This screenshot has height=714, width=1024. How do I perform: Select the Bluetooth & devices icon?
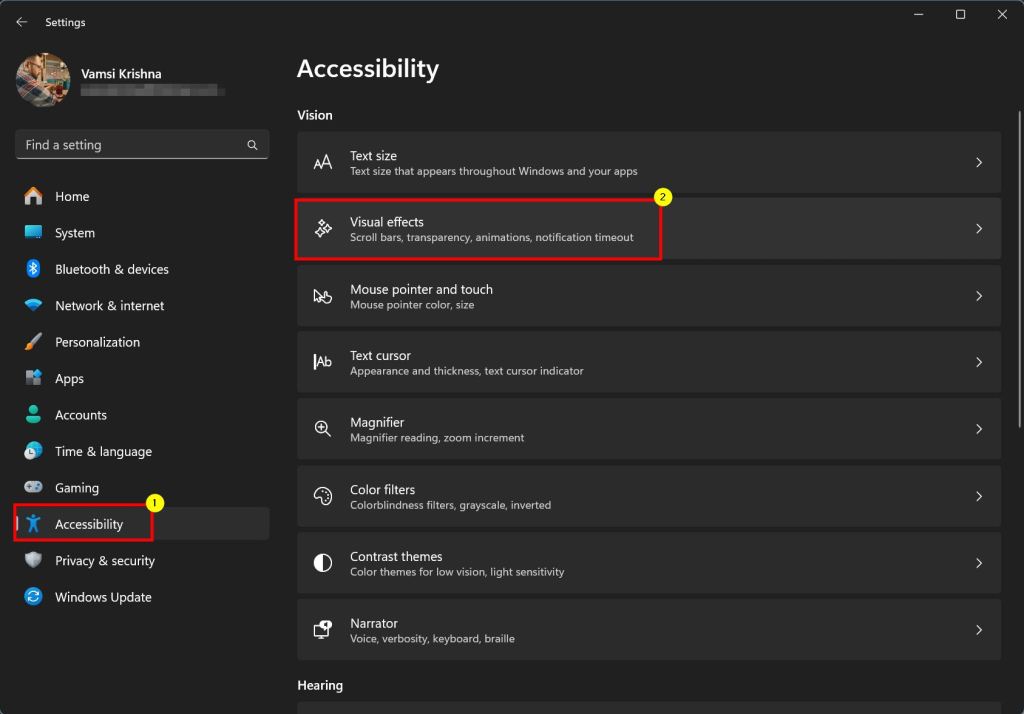tap(34, 269)
